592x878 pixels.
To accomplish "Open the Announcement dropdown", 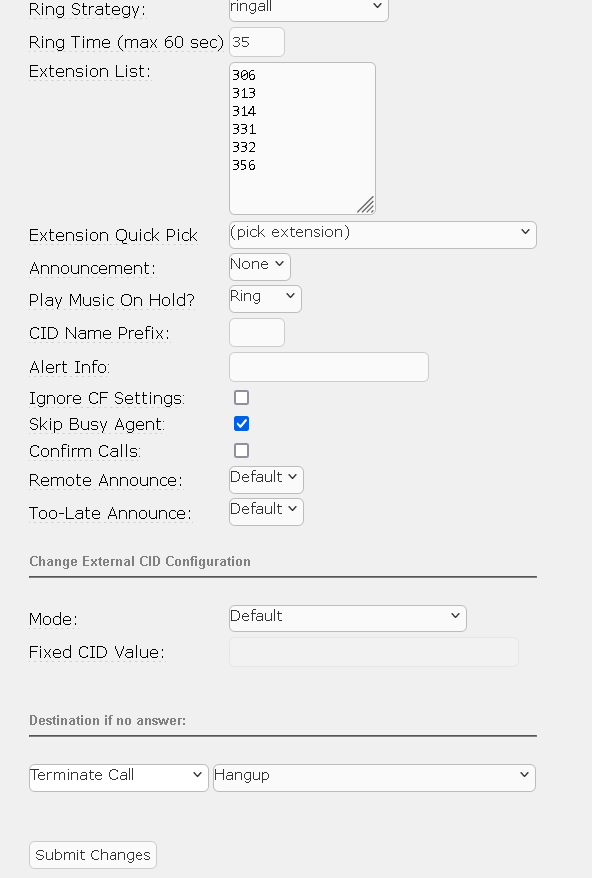I will (260, 267).
